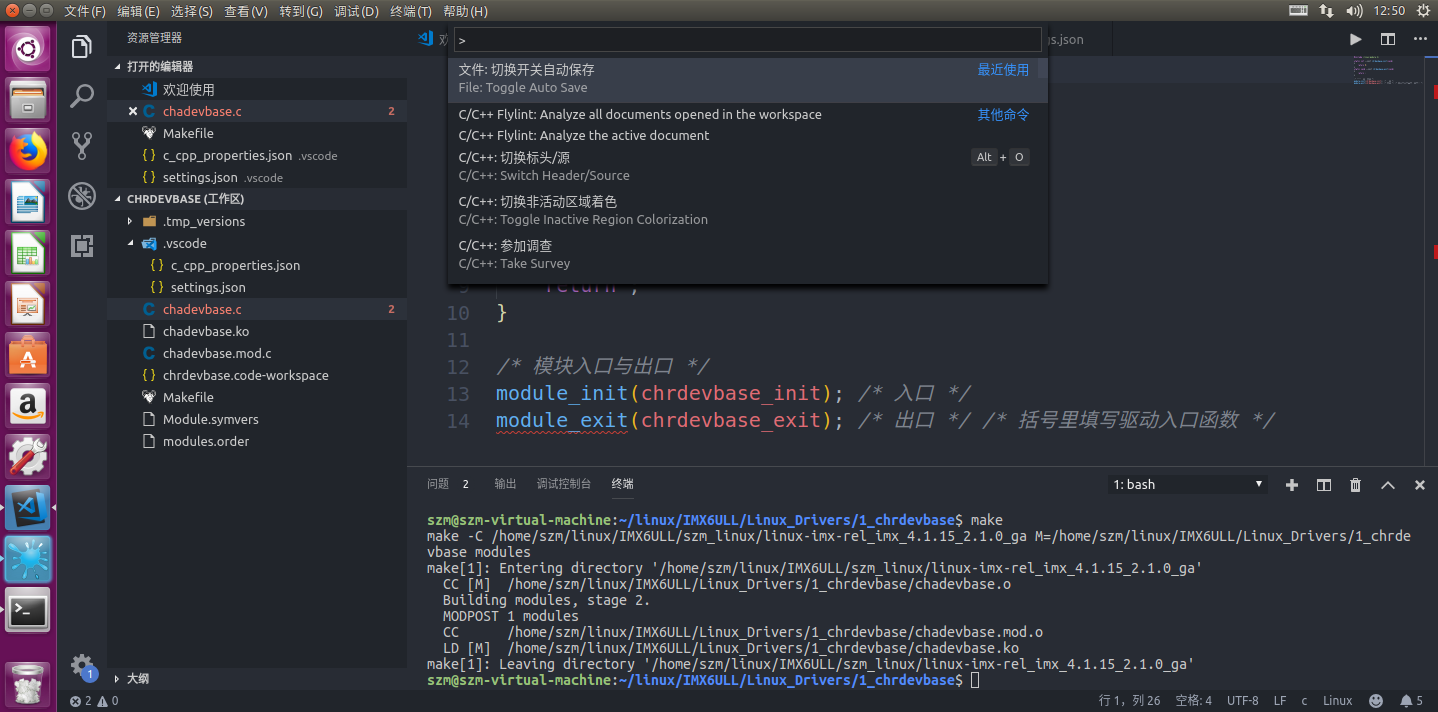
Task: Expand the .tmp_versions folder
Action: [x=256, y=221]
